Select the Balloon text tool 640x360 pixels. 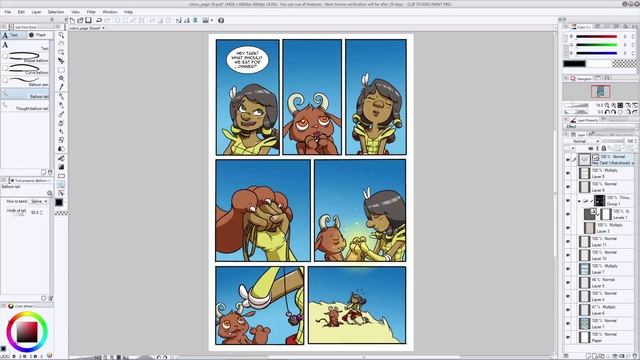(61, 184)
